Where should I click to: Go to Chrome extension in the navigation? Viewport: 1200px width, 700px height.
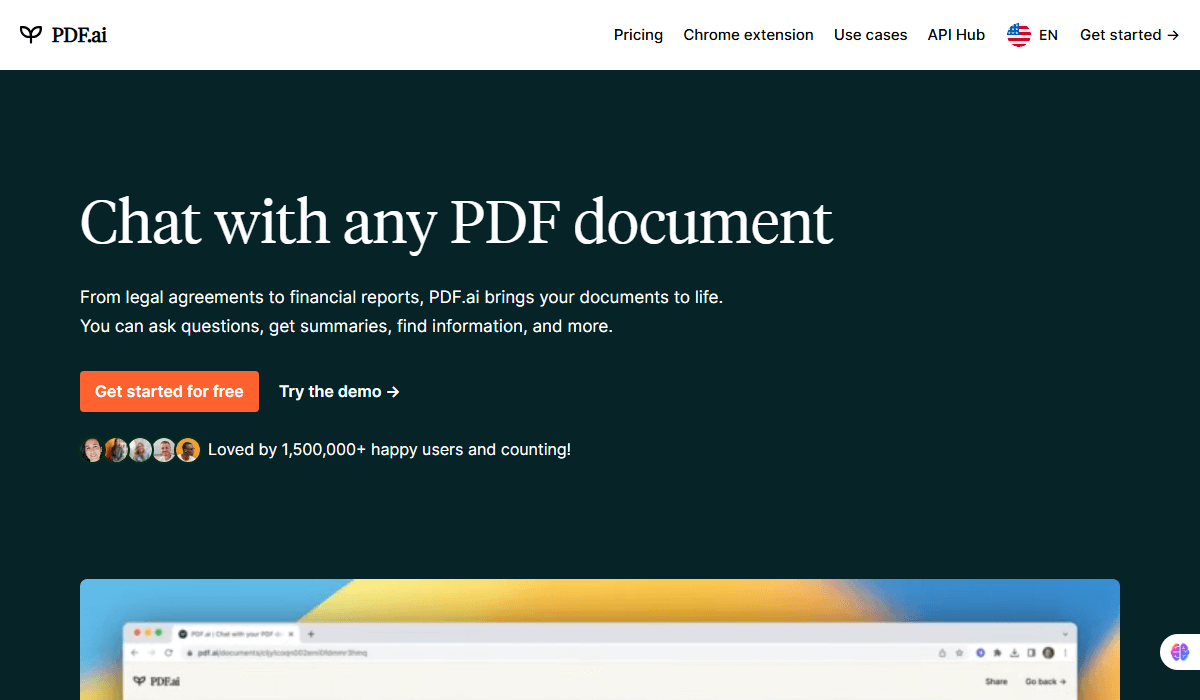coord(748,35)
